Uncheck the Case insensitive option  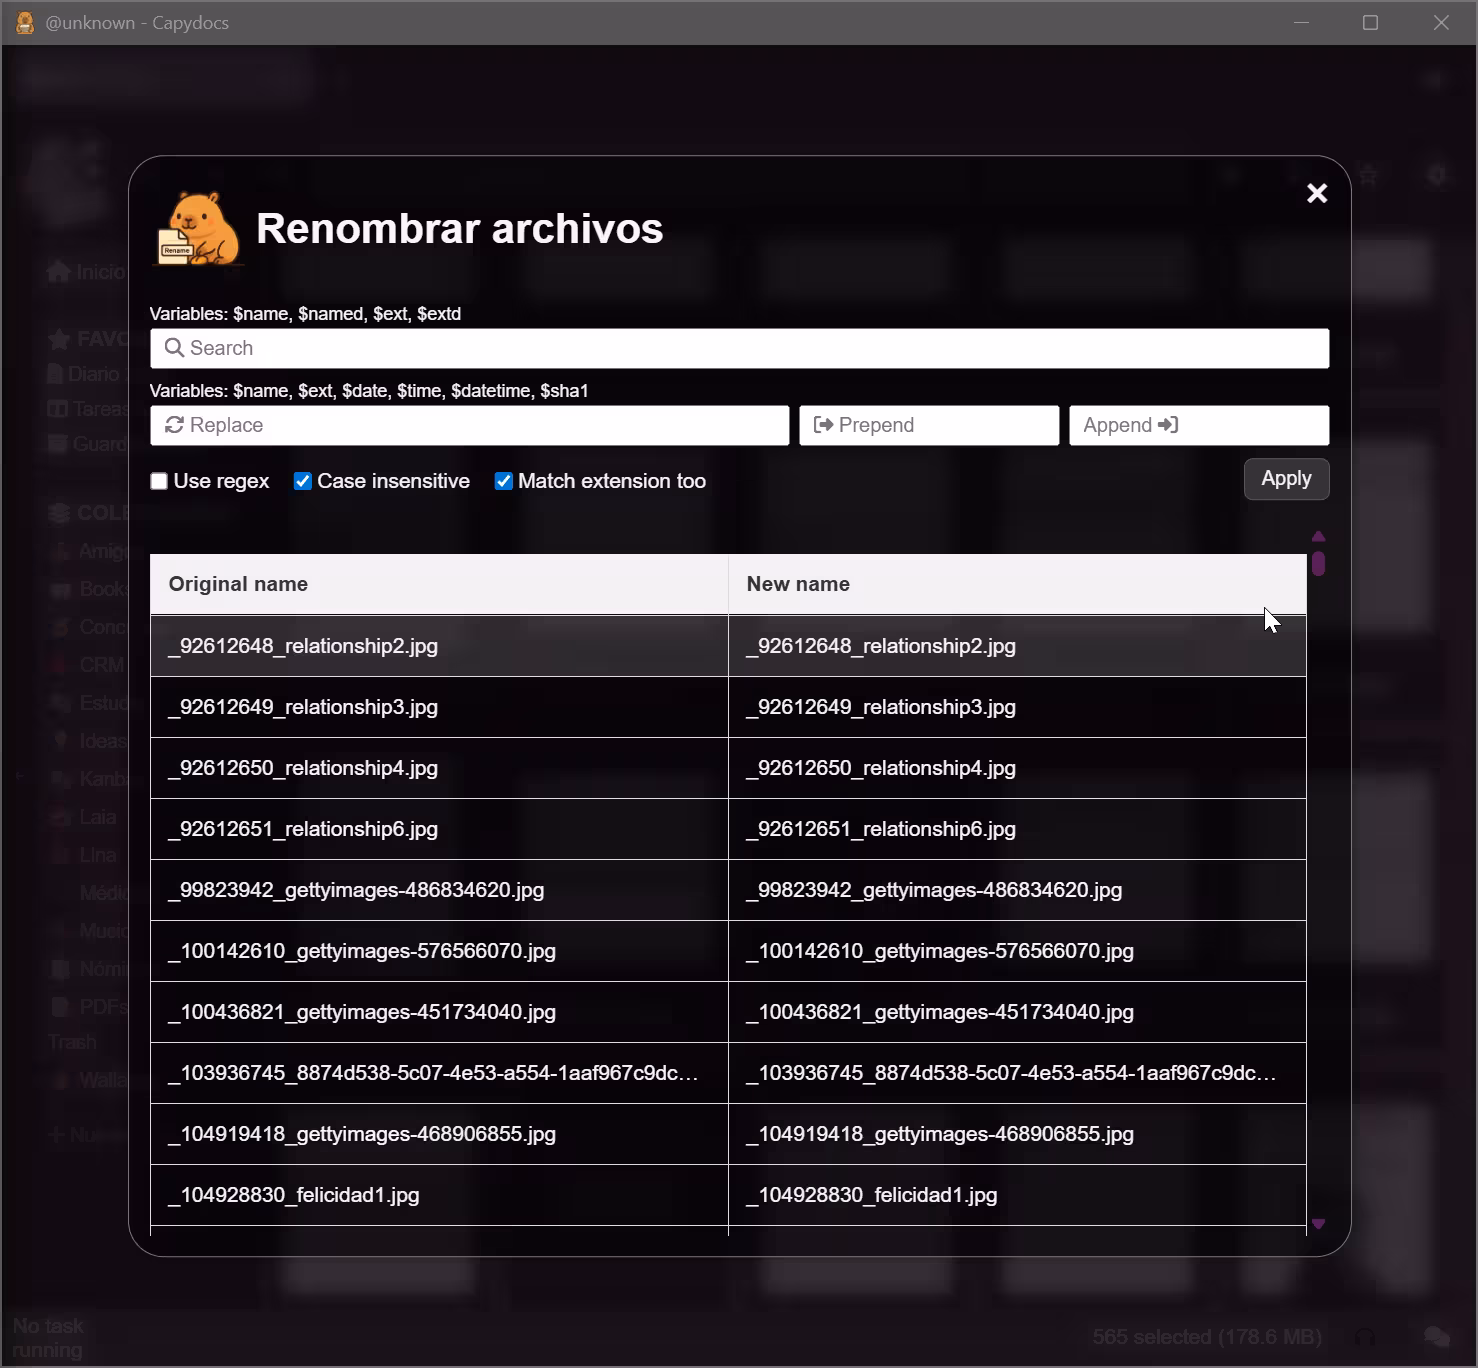[x=303, y=481]
